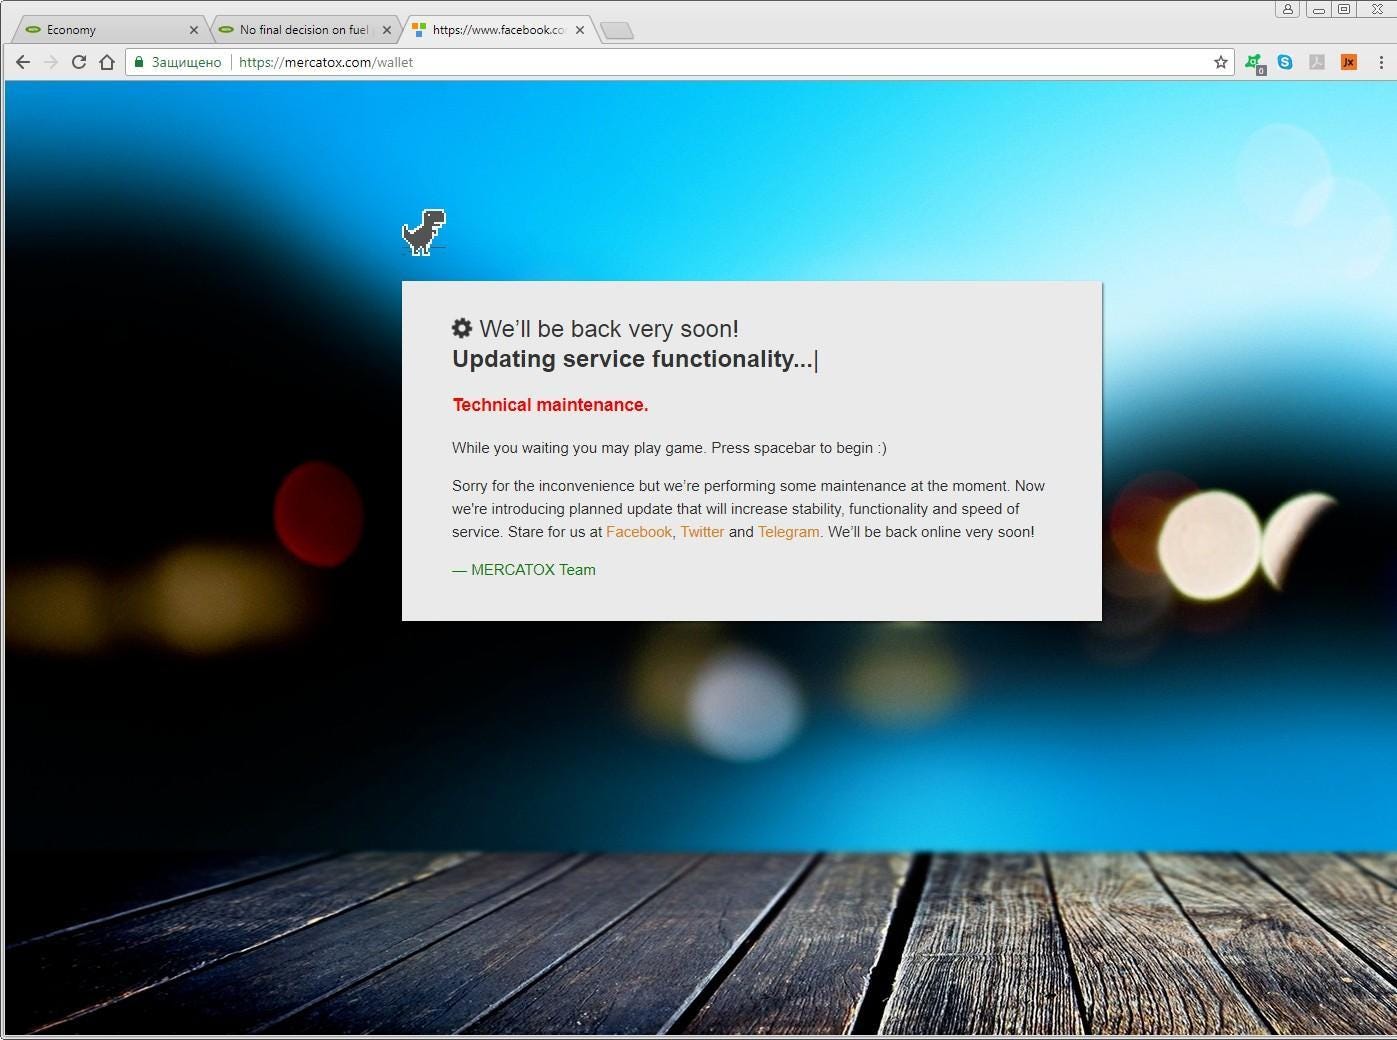Click the pixel dinosaur game character
Viewport: 1397px width, 1040px height.
click(x=424, y=232)
